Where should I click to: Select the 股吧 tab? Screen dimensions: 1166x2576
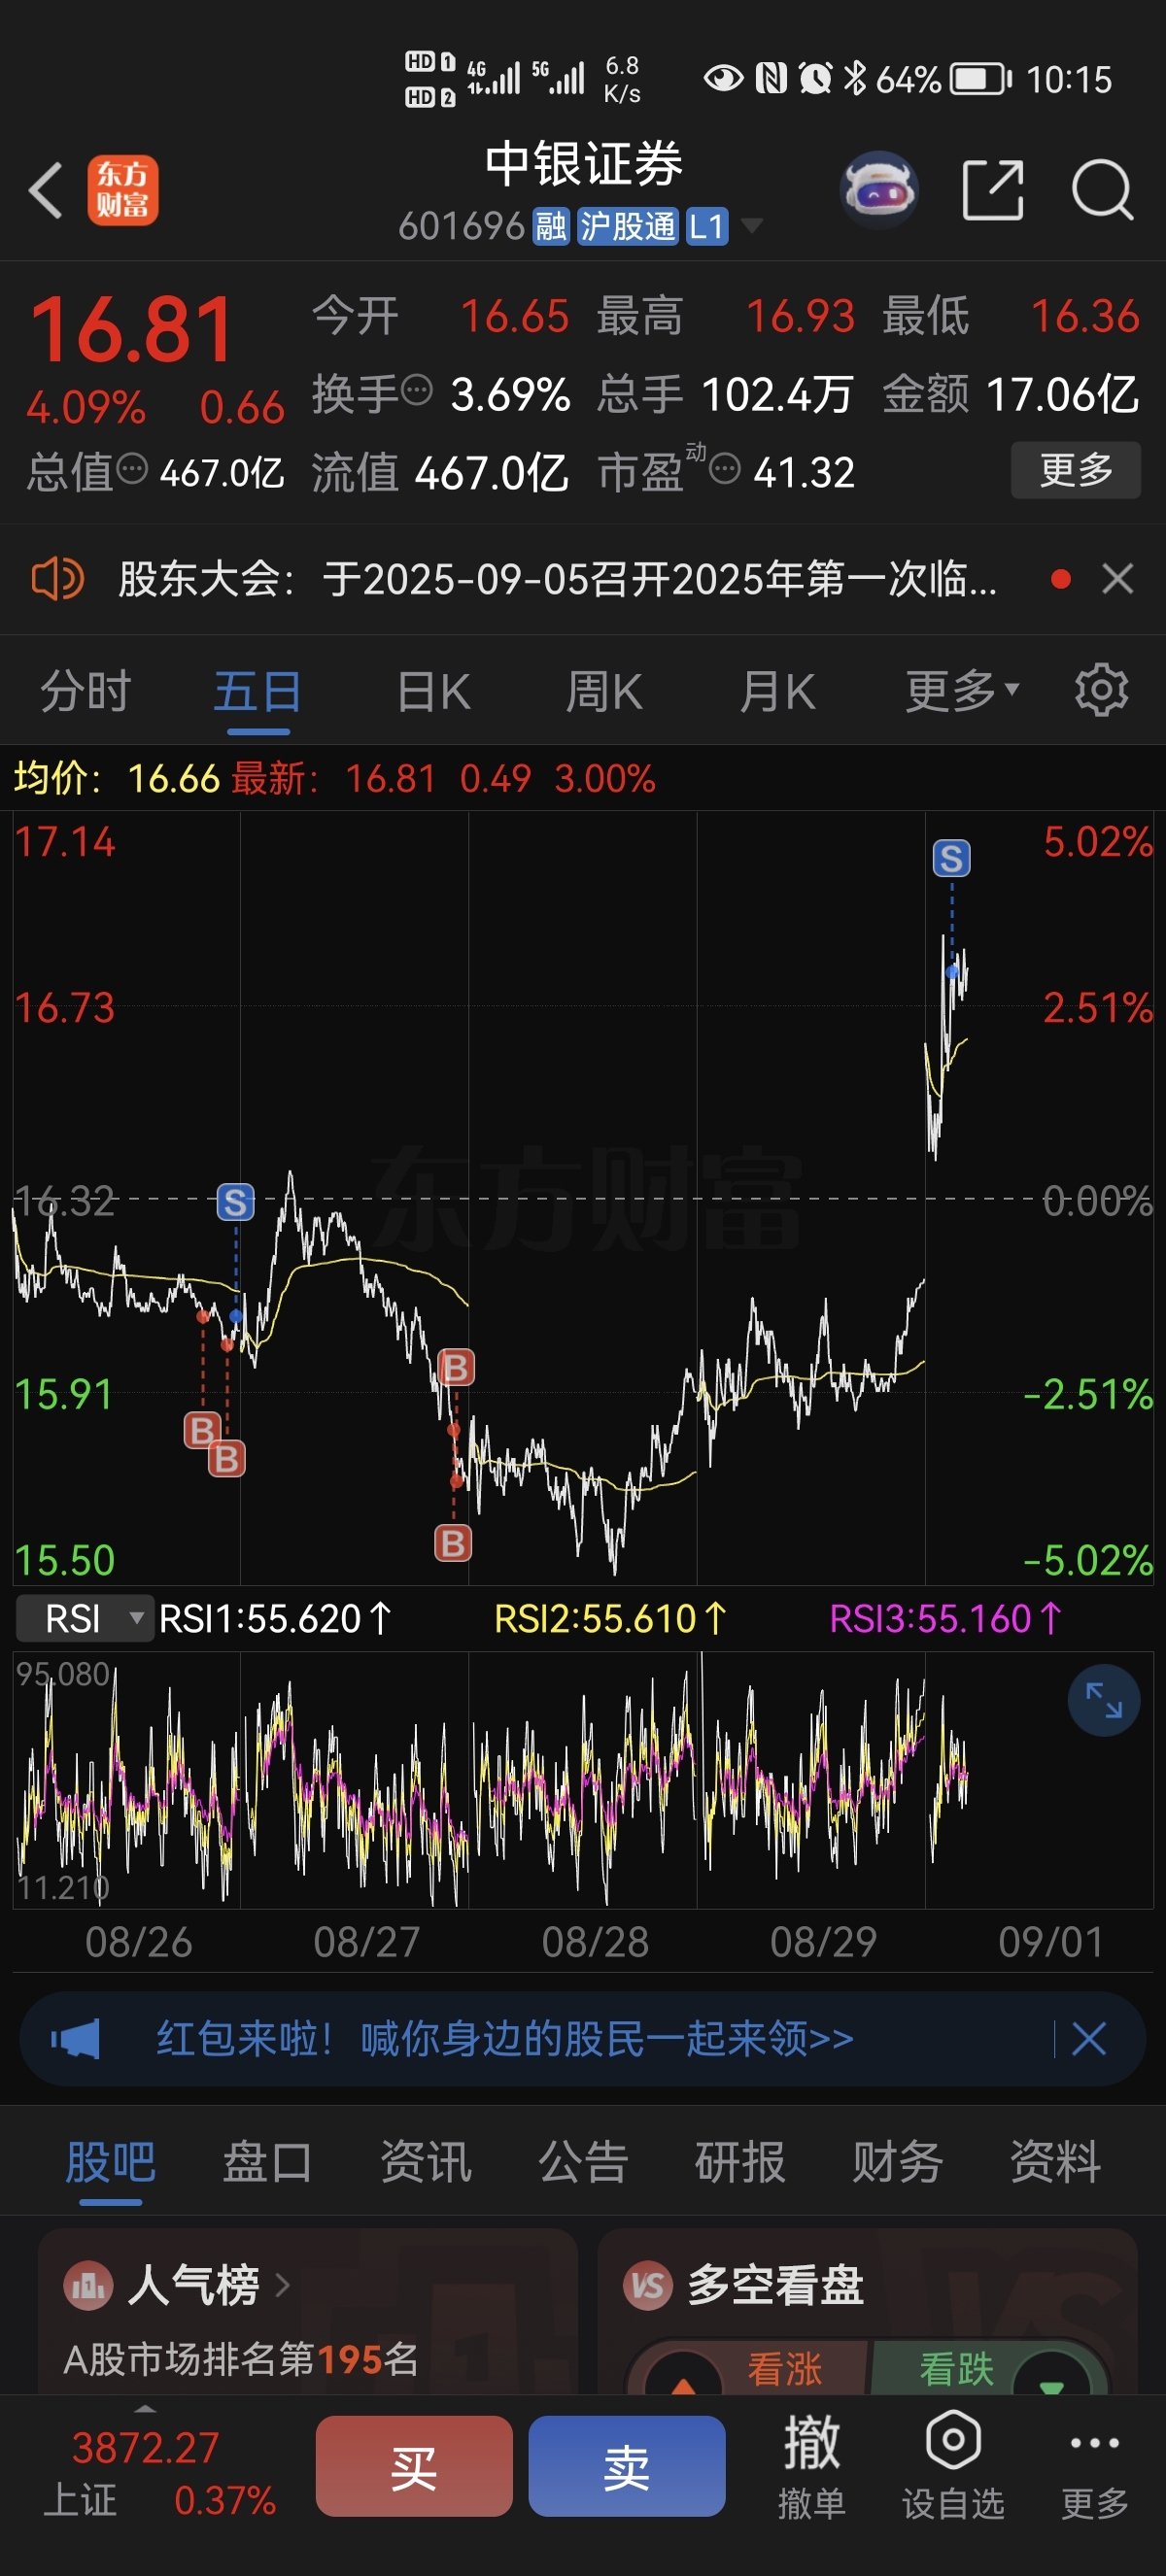pos(110,2162)
